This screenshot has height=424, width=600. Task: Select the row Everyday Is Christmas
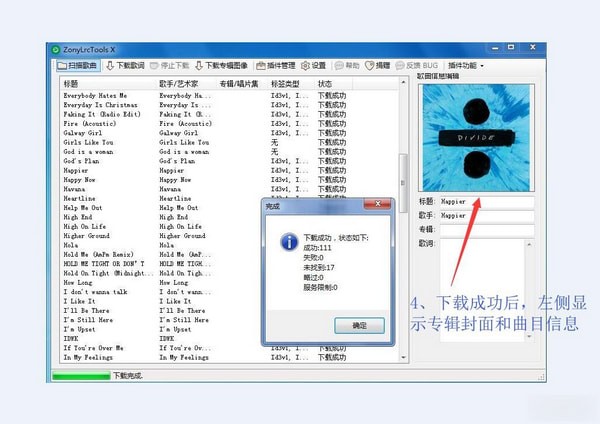230,105
